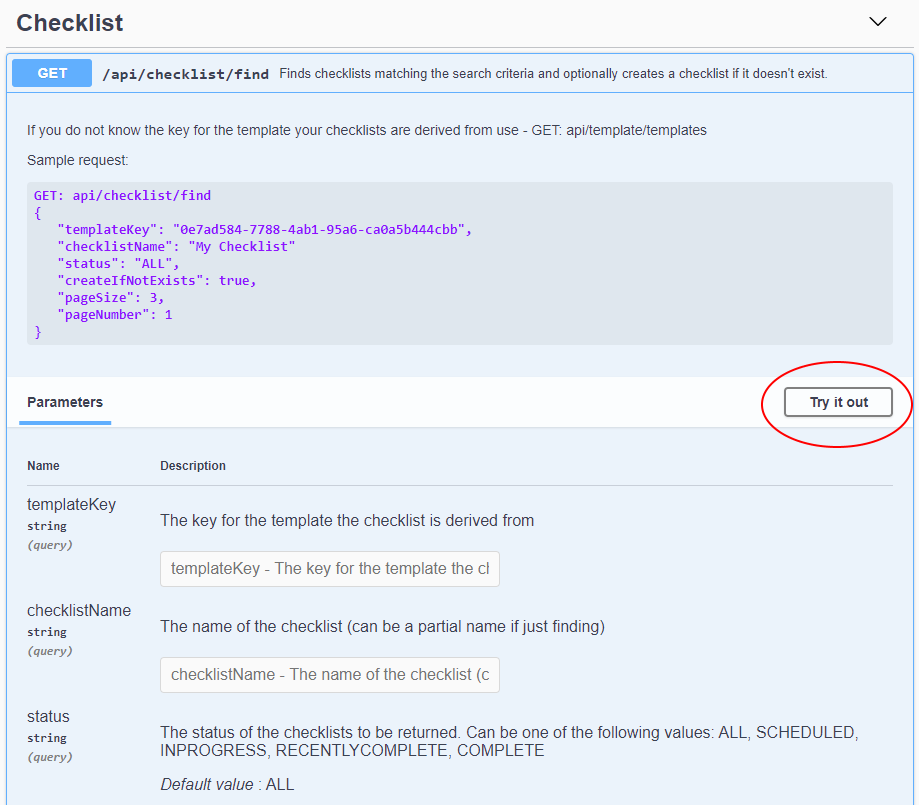Click the status parameter name

click(x=48, y=716)
